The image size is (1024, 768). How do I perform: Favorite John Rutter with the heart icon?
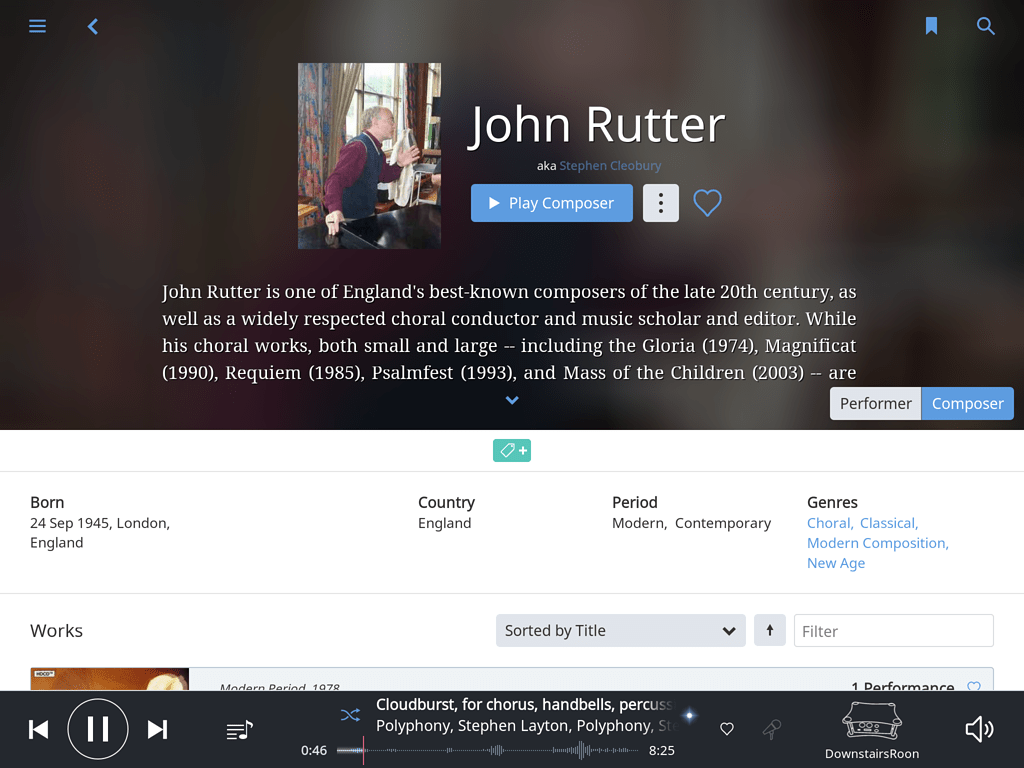(x=707, y=203)
